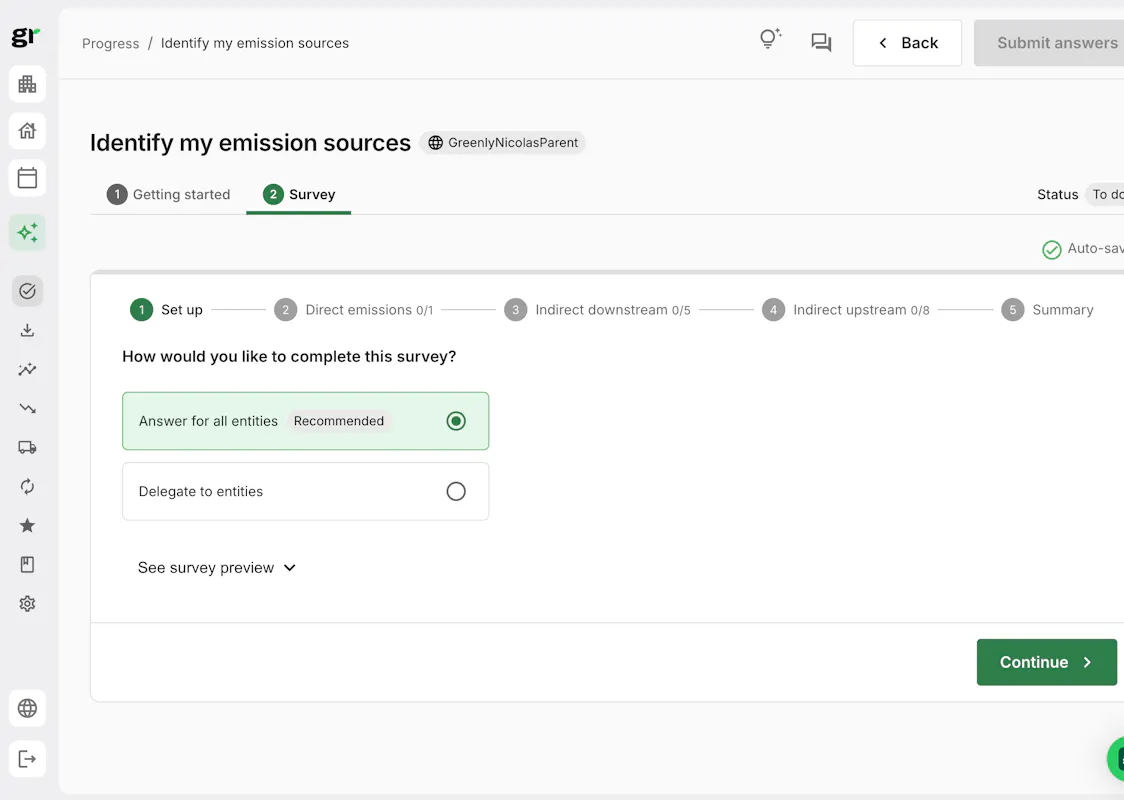Viewport: 1124px width, 800px height.
Task: Click the logout arrow icon at sidebar bottom
Action: [x=27, y=758]
